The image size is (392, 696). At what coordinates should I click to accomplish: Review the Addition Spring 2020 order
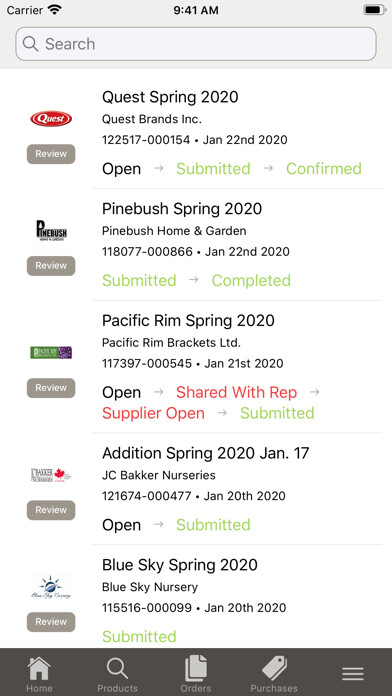pos(51,510)
